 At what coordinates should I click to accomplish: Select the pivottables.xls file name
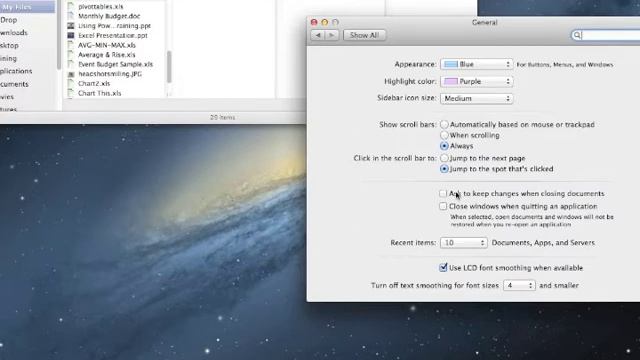(101, 7)
